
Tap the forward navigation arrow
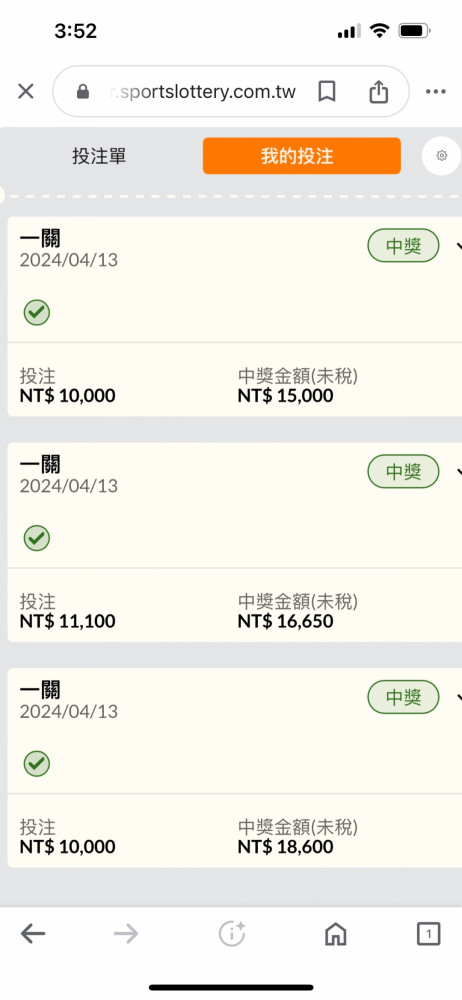point(126,934)
